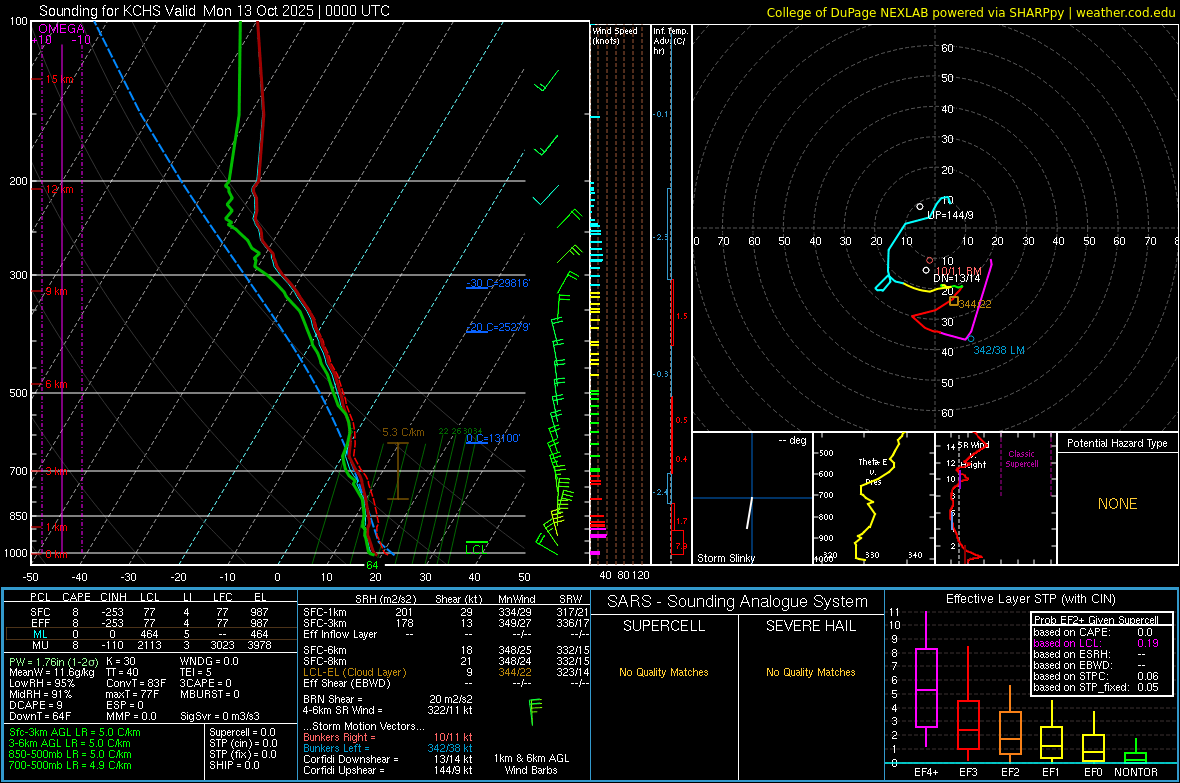Click the red 'Bunkers Right =' row
This screenshot has height=783, width=1180.
[388, 737]
